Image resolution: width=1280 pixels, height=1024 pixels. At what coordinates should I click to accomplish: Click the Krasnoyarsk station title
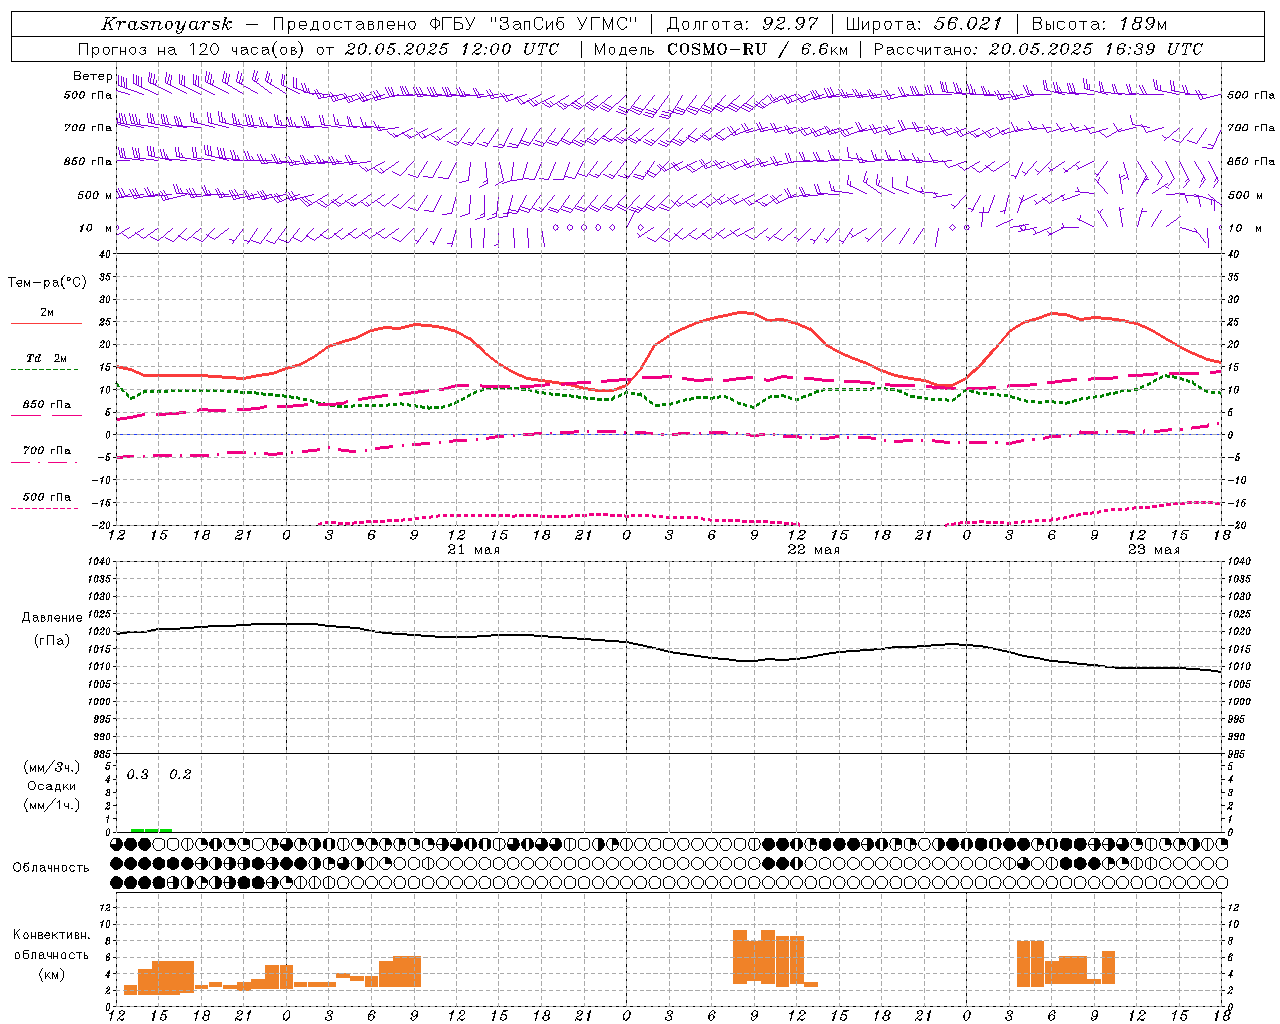tap(167, 24)
